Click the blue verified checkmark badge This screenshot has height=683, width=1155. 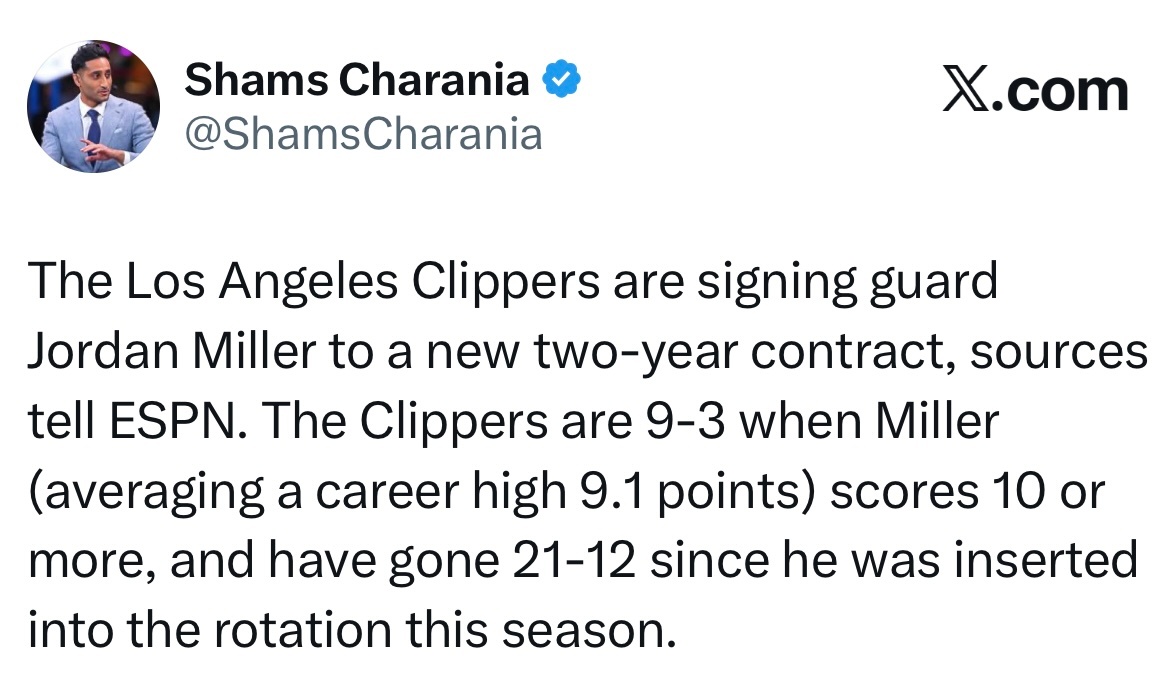pos(562,79)
